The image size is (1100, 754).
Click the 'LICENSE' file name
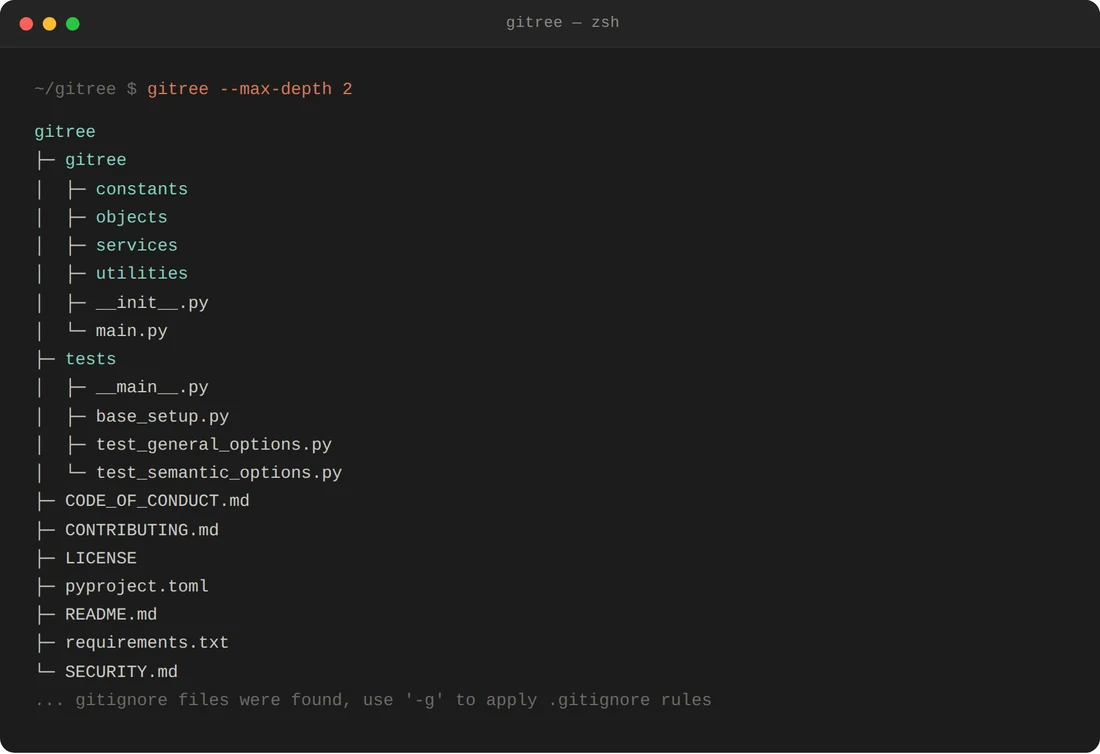click(x=101, y=558)
